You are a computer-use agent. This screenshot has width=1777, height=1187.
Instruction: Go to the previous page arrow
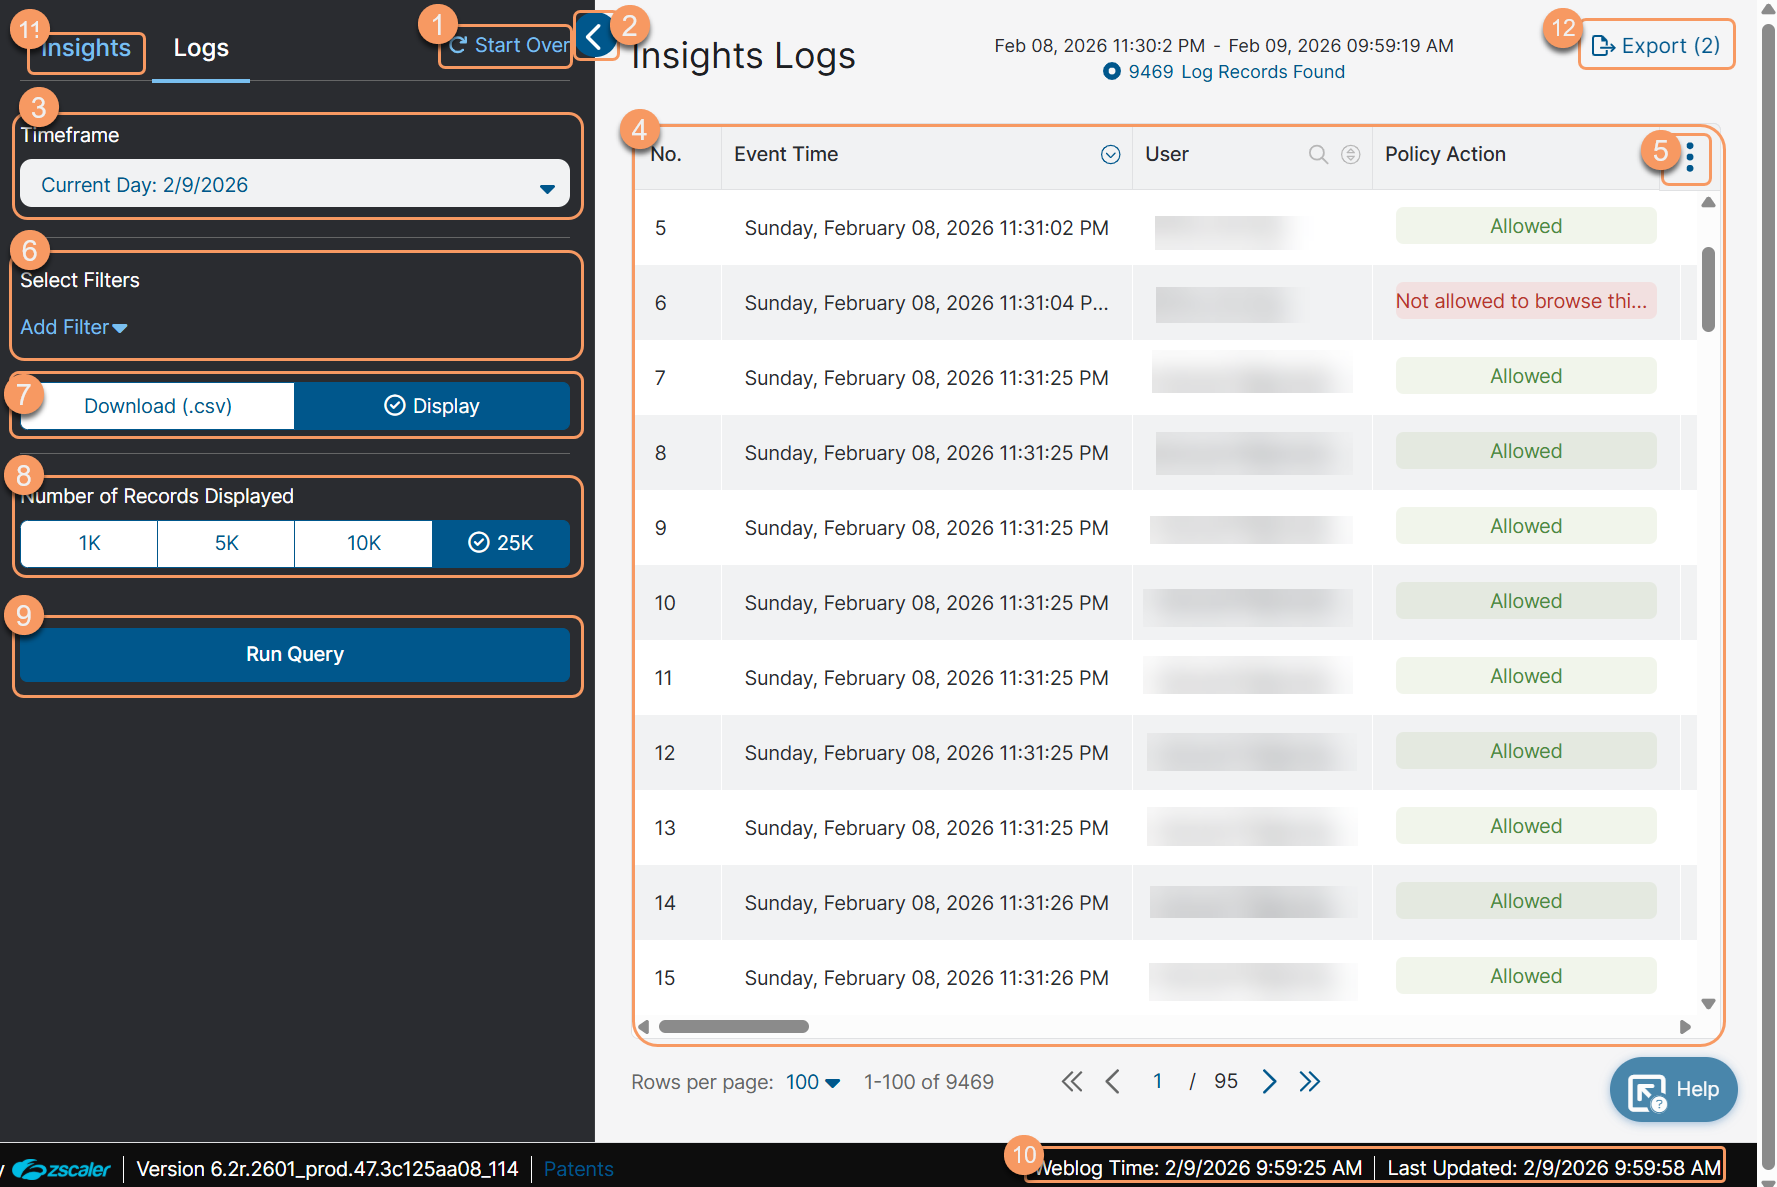pos(1112,1081)
